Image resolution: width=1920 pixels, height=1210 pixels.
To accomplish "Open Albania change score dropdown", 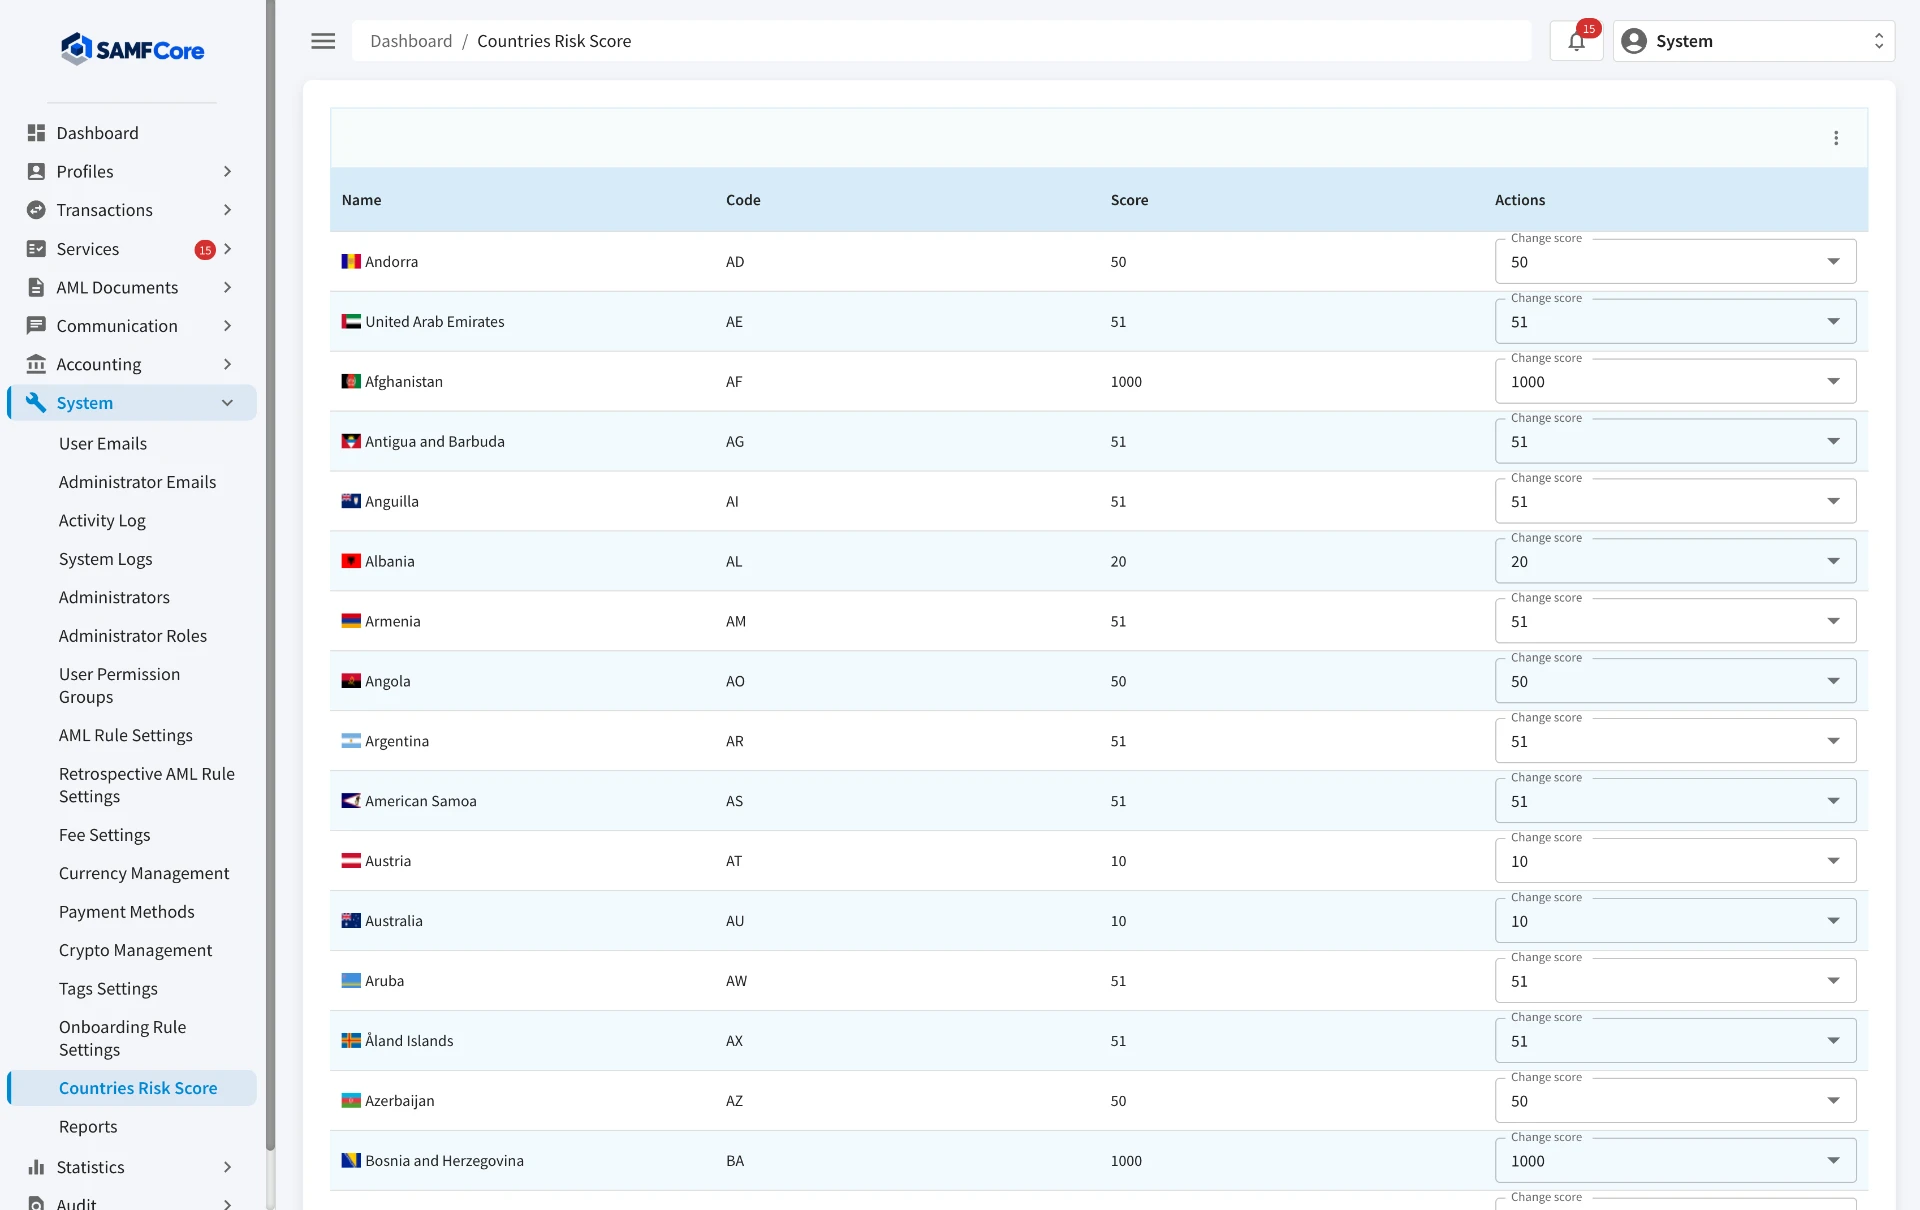I will click(1675, 562).
